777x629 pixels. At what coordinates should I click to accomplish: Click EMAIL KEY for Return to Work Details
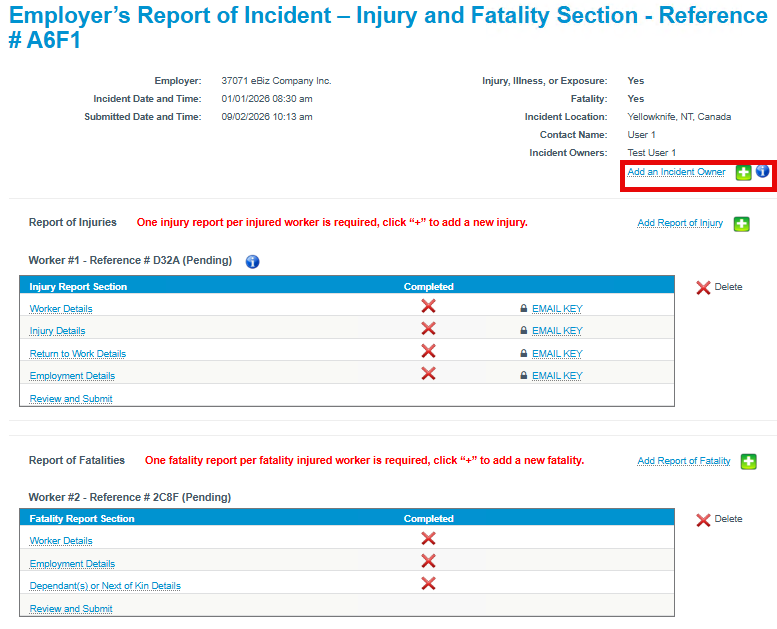pos(556,354)
